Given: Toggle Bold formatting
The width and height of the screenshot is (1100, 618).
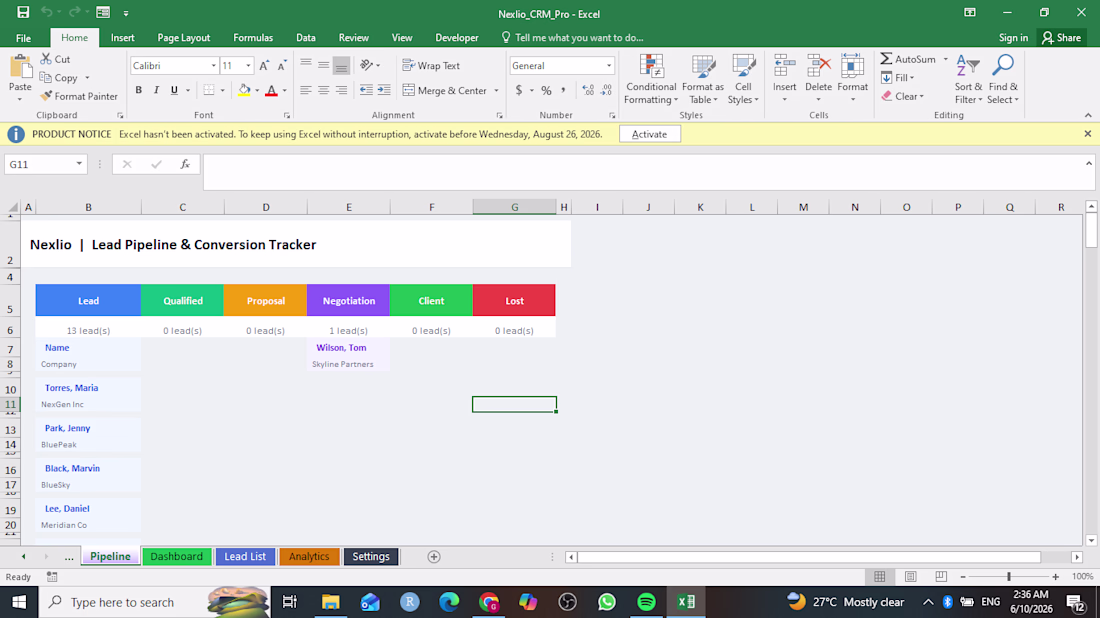Looking at the screenshot, I should (x=139, y=90).
